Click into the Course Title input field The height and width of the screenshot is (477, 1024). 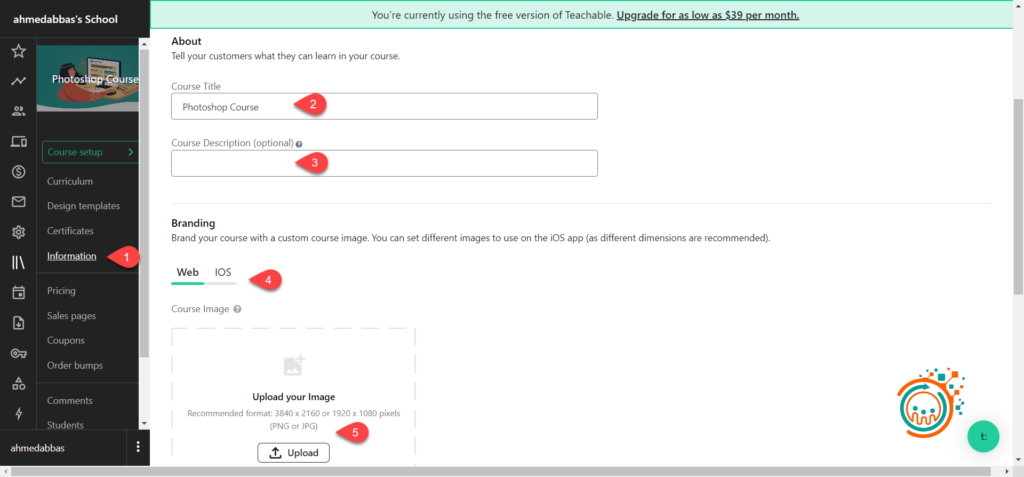click(x=384, y=106)
